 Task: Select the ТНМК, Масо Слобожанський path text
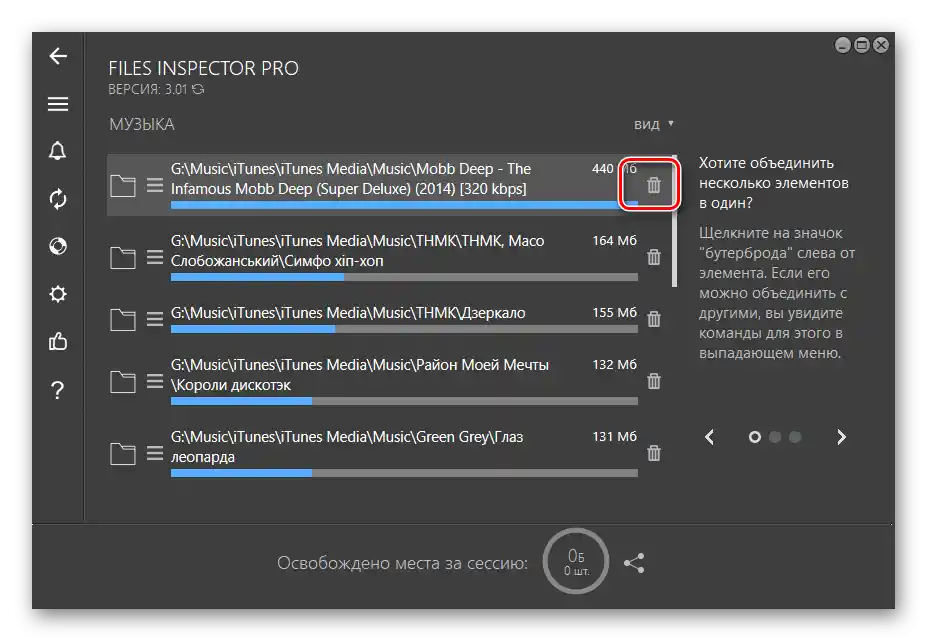(x=357, y=251)
